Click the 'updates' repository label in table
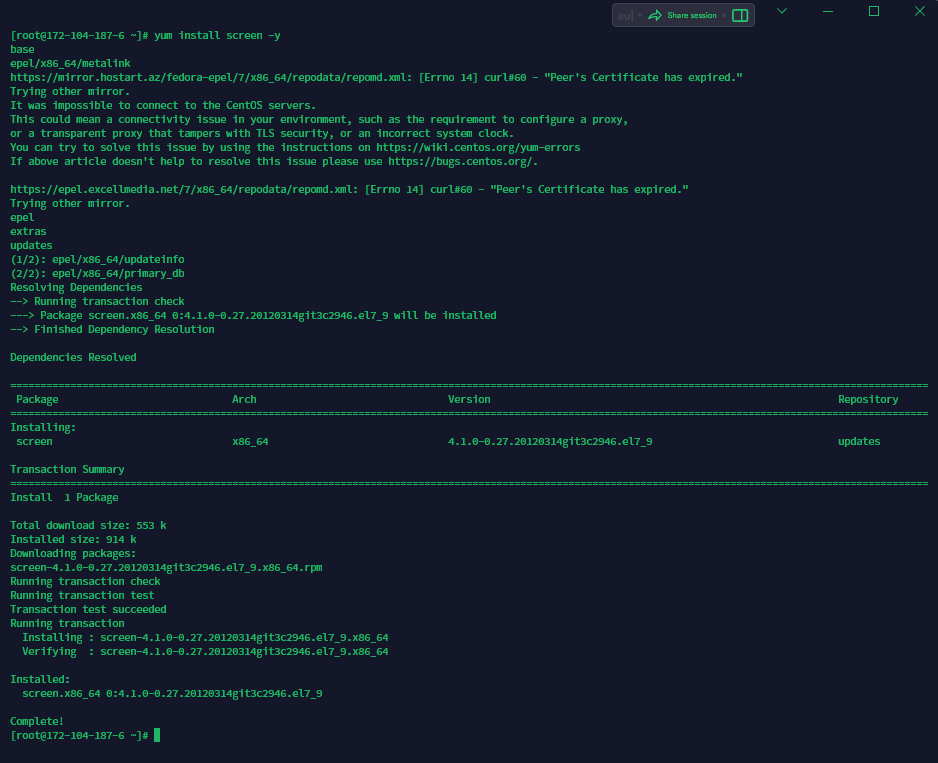 pos(858,441)
